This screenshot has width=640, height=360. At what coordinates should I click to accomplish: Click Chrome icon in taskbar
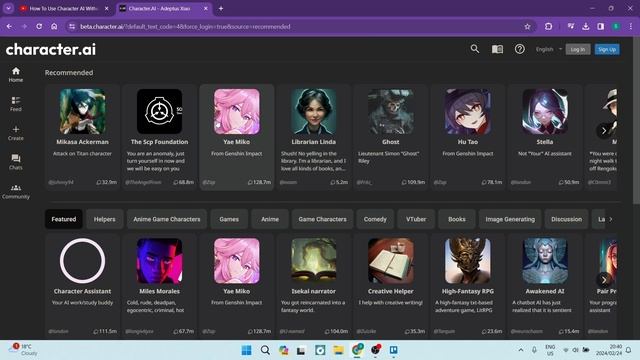(x=357, y=350)
